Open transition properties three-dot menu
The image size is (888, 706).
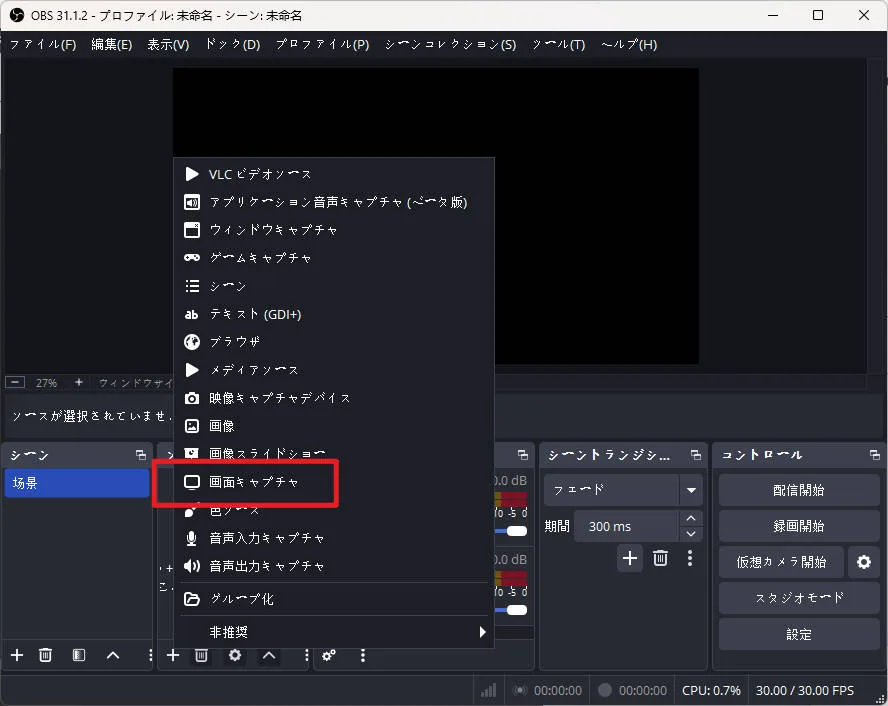pyautogui.click(x=690, y=558)
